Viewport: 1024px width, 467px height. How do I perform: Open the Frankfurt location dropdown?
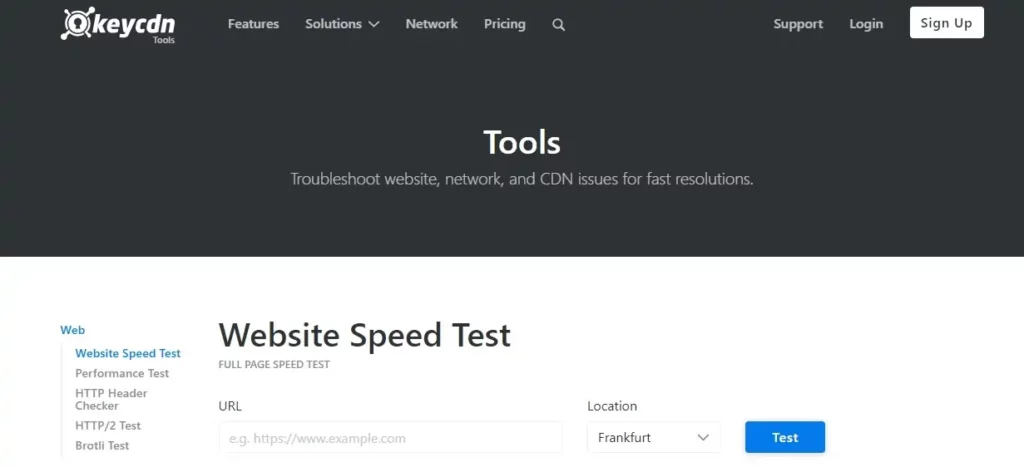(x=653, y=437)
